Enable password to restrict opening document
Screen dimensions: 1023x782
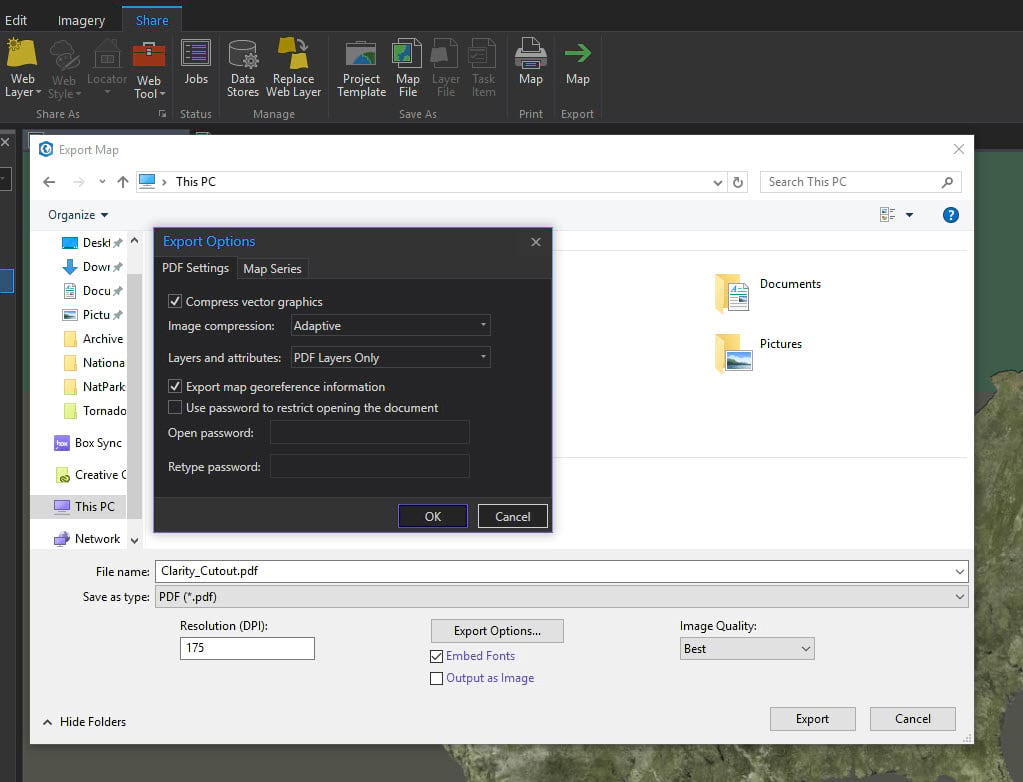click(175, 408)
